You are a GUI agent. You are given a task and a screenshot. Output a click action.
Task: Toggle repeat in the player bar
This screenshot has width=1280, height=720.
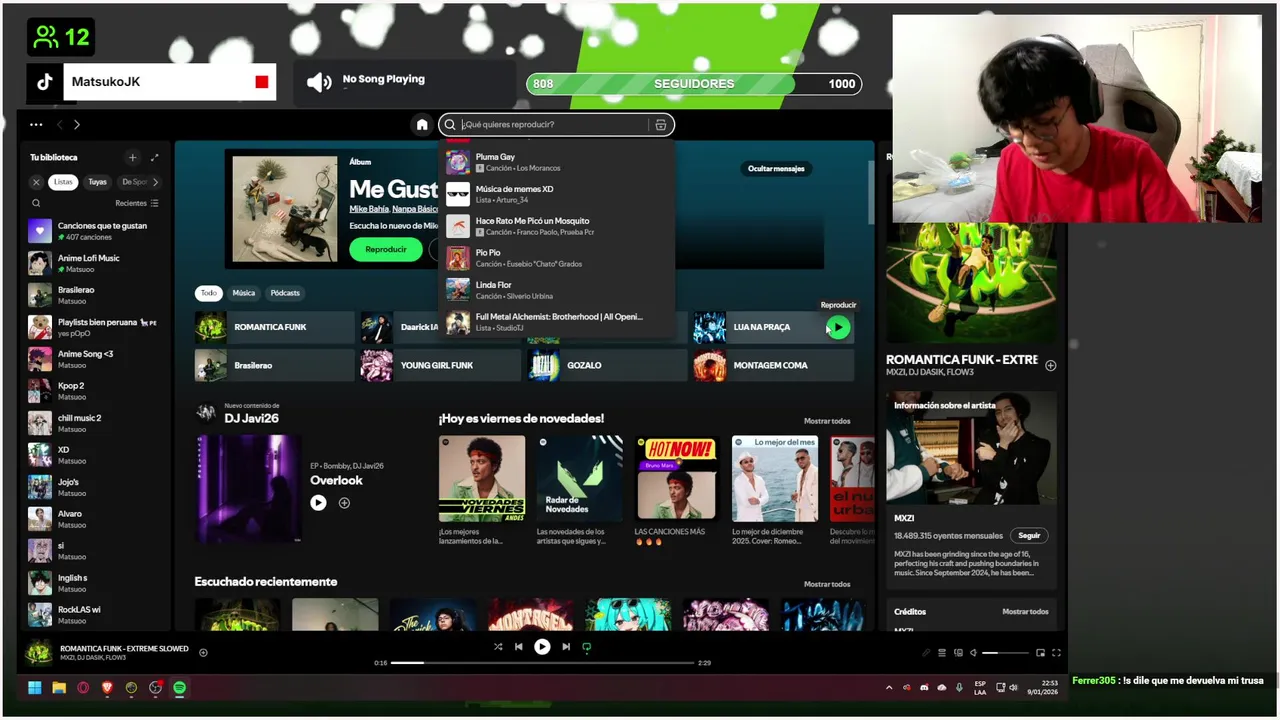(x=587, y=647)
